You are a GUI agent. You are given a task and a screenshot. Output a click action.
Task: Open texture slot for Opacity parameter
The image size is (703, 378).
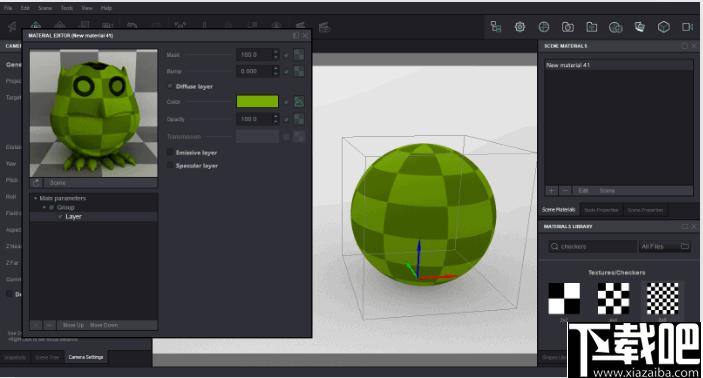299,119
